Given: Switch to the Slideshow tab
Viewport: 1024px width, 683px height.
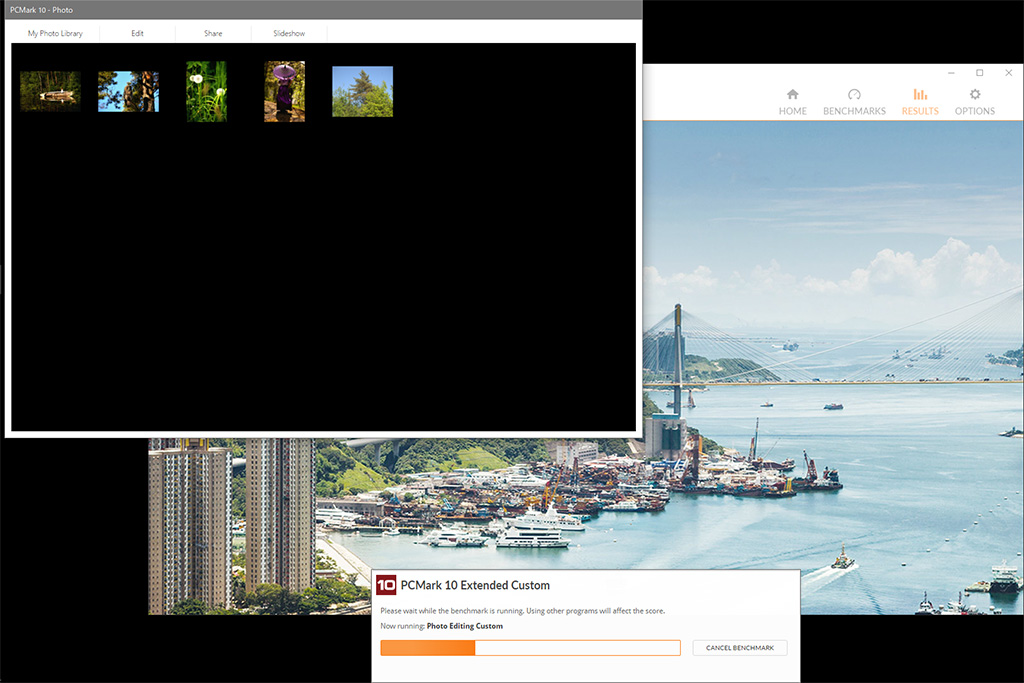Looking at the screenshot, I should [x=289, y=33].
